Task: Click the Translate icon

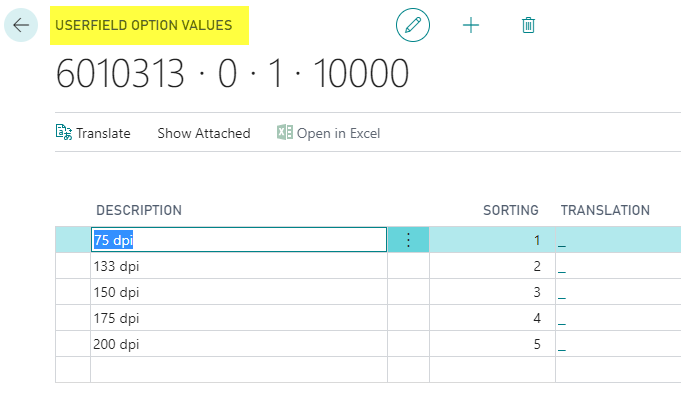Action: [64, 133]
